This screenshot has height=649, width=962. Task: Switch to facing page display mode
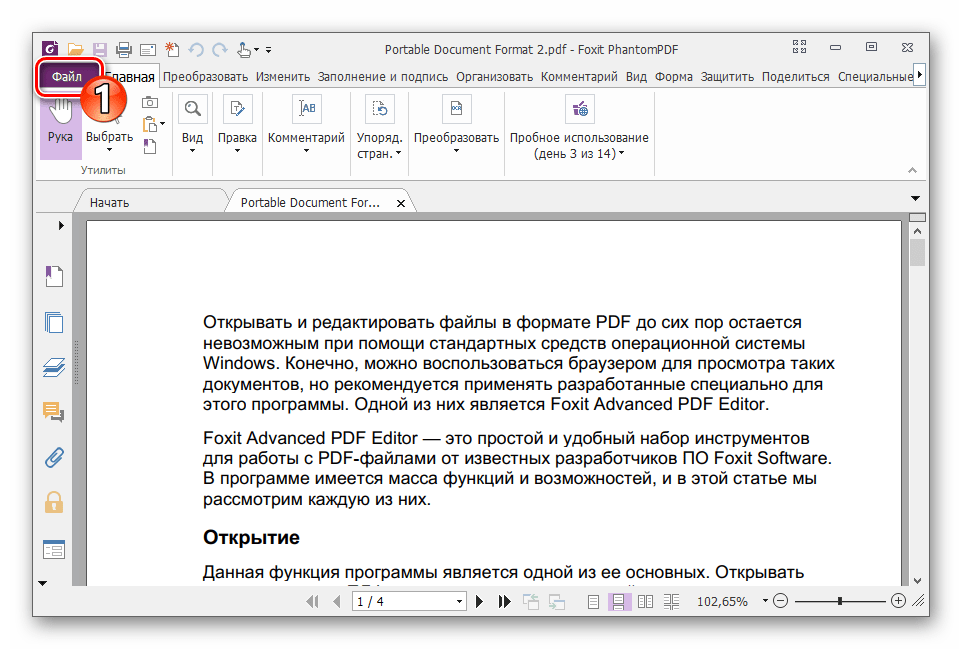coord(645,601)
